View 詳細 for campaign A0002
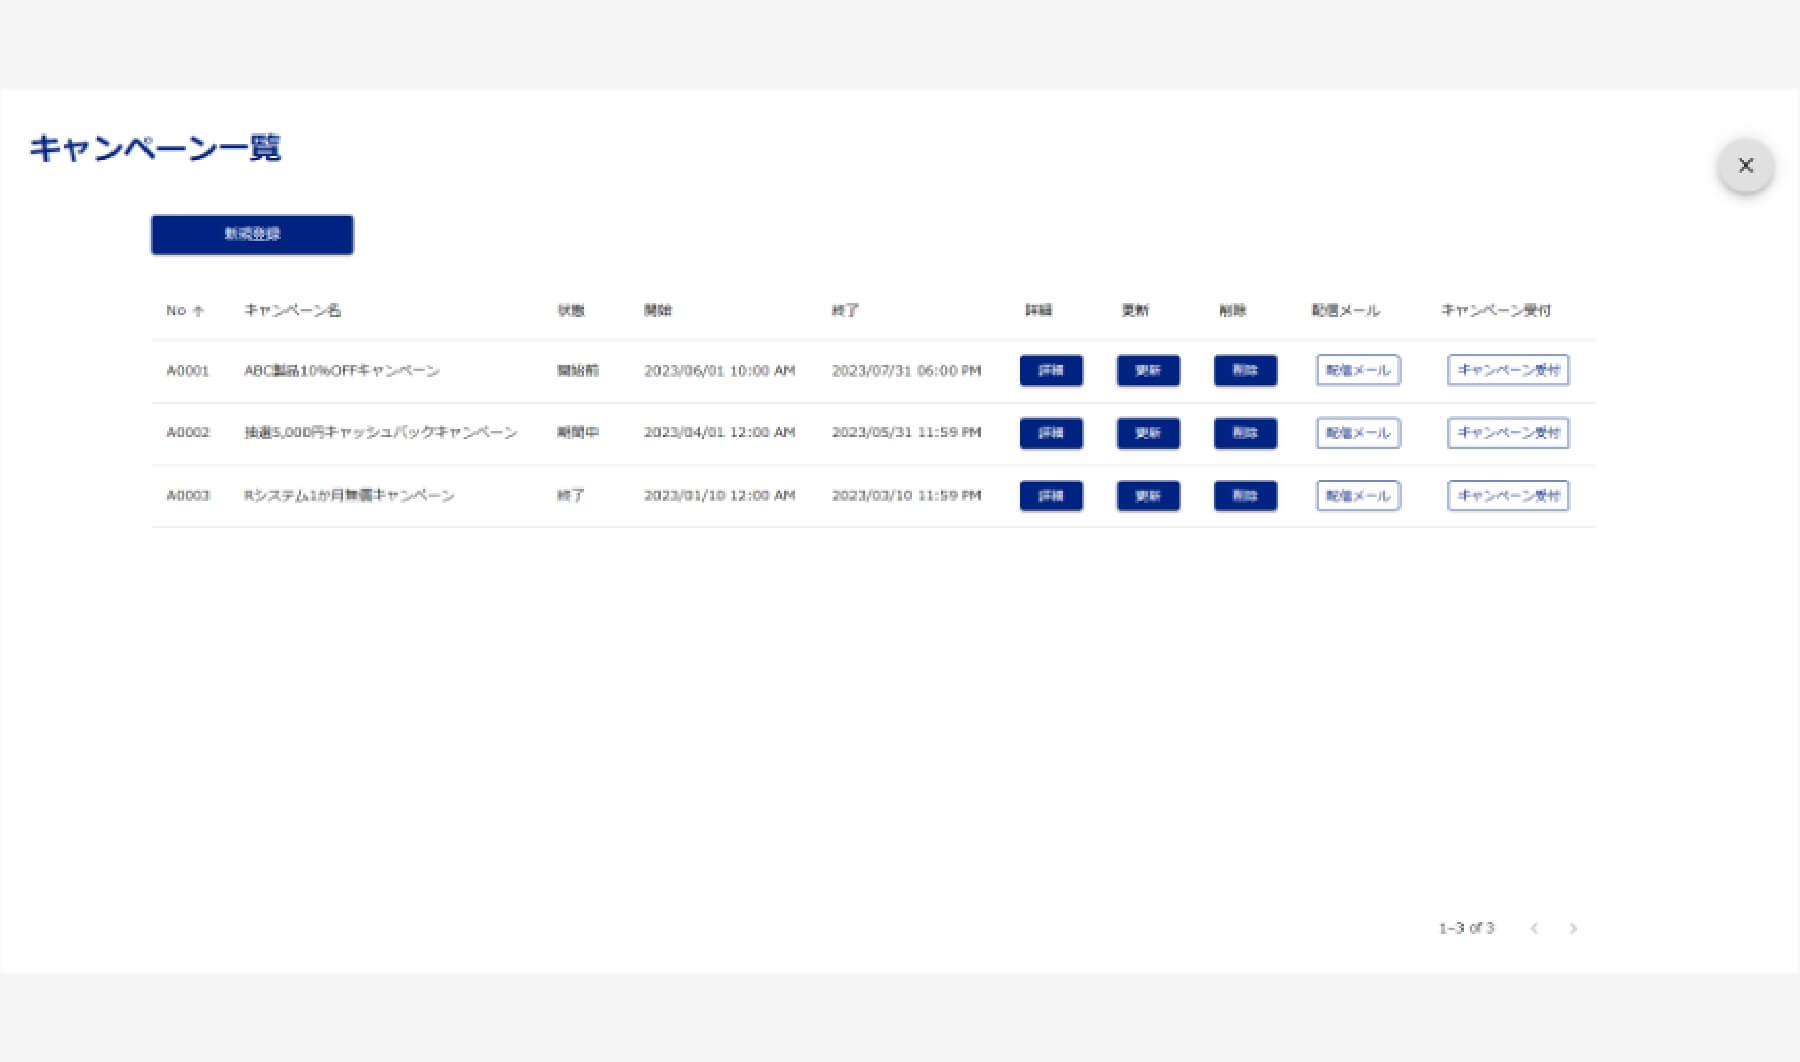The height and width of the screenshot is (1062, 1800). click(x=1050, y=433)
